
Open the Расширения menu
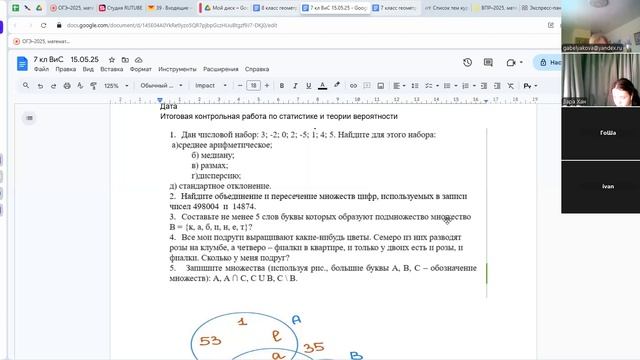(x=221, y=69)
